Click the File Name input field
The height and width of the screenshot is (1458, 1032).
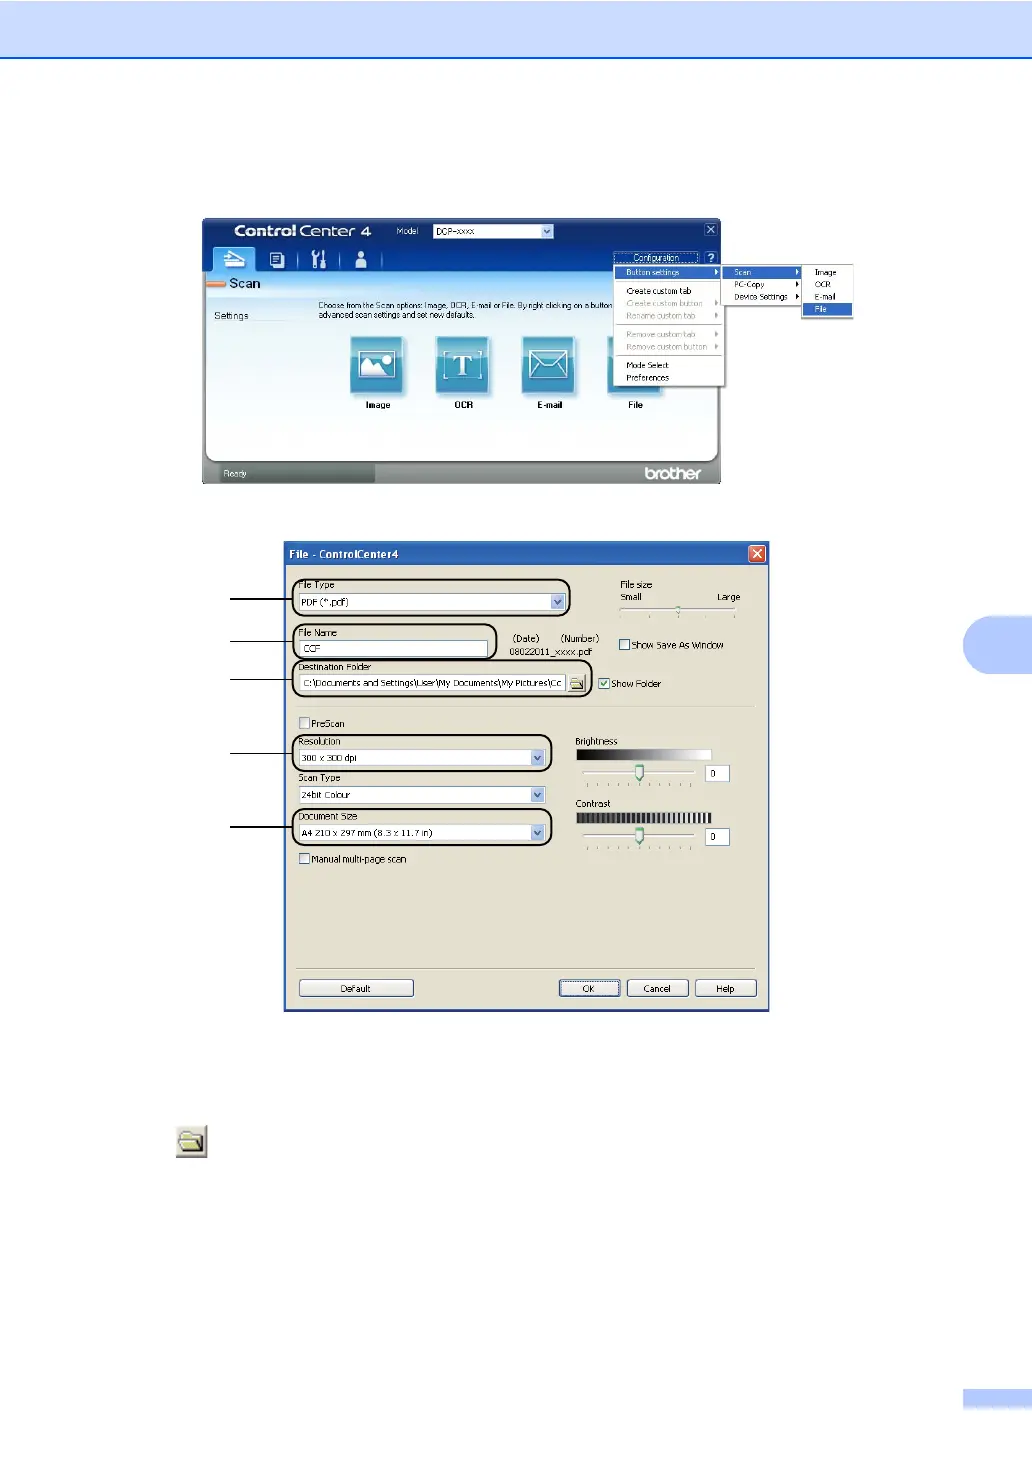[393, 648]
